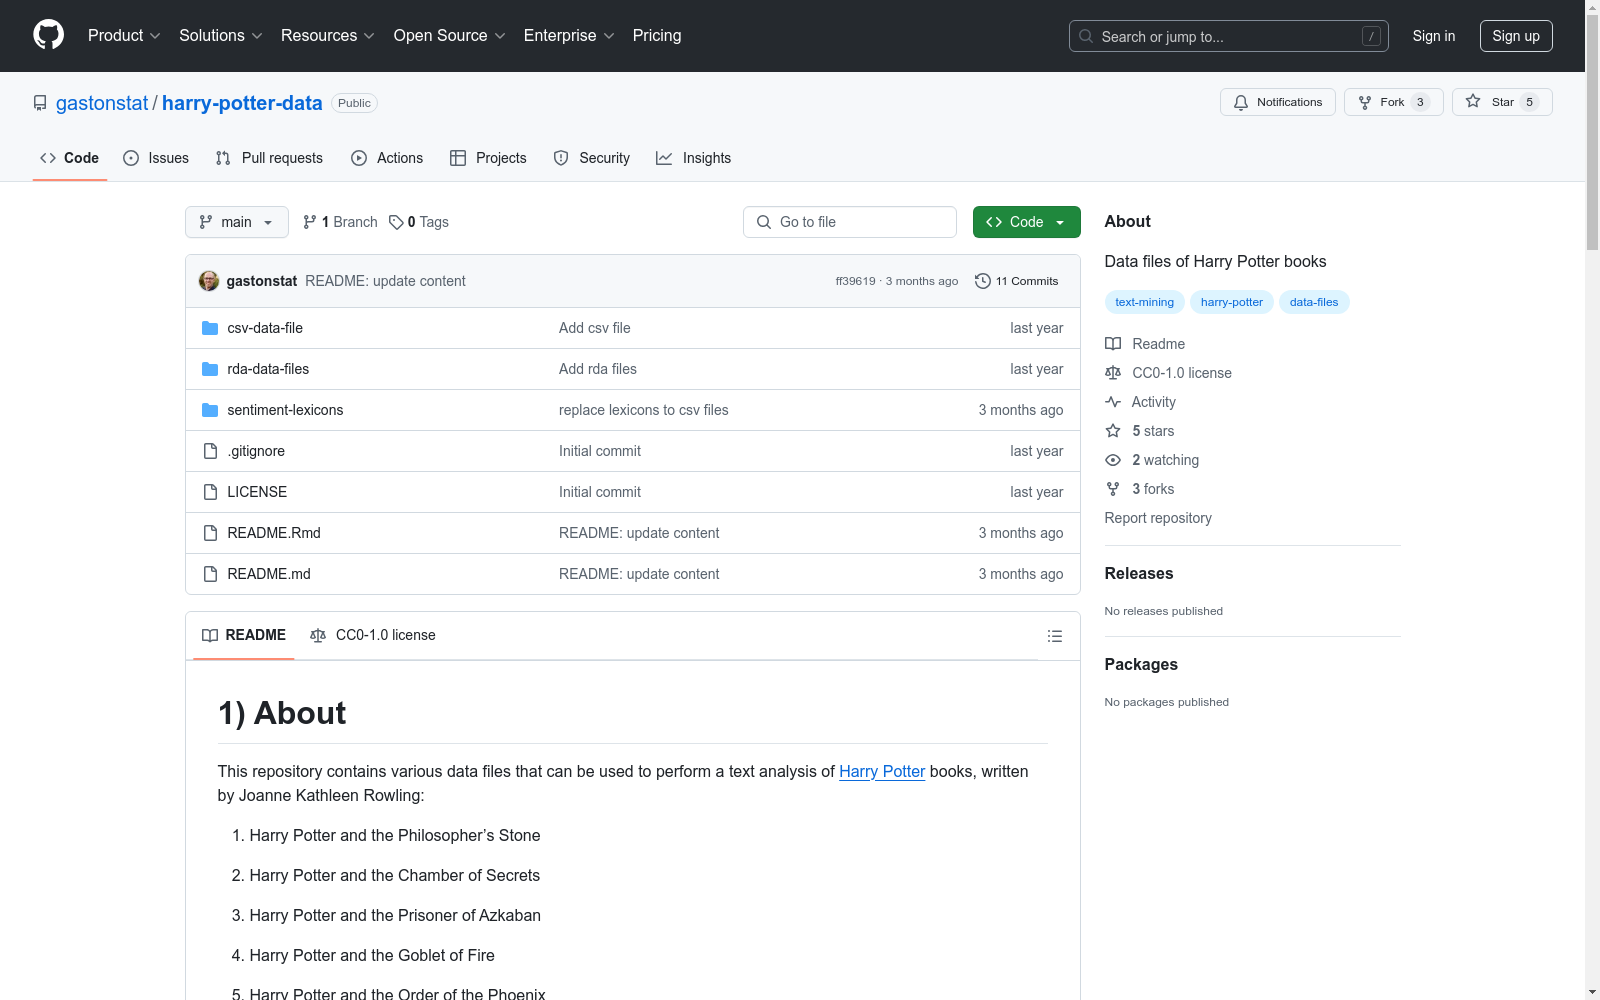Go to the Security tab
Viewport: 1600px width, 1000px height.
click(592, 158)
